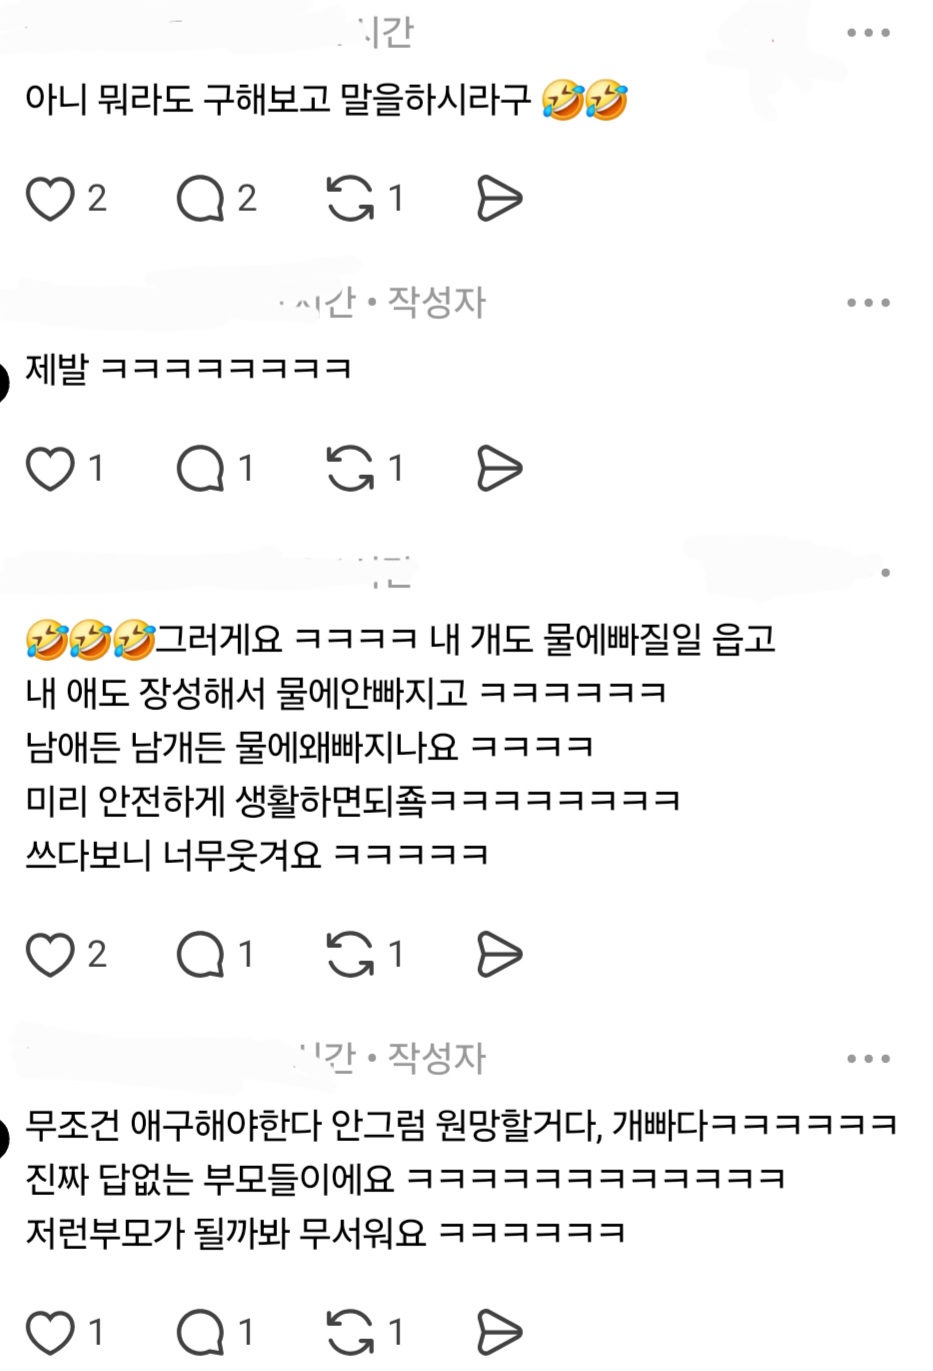Like the '아니 뭐라도 구해보고' comment
The width and height of the screenshot is (933, 1371).
[x=49, y=198]
